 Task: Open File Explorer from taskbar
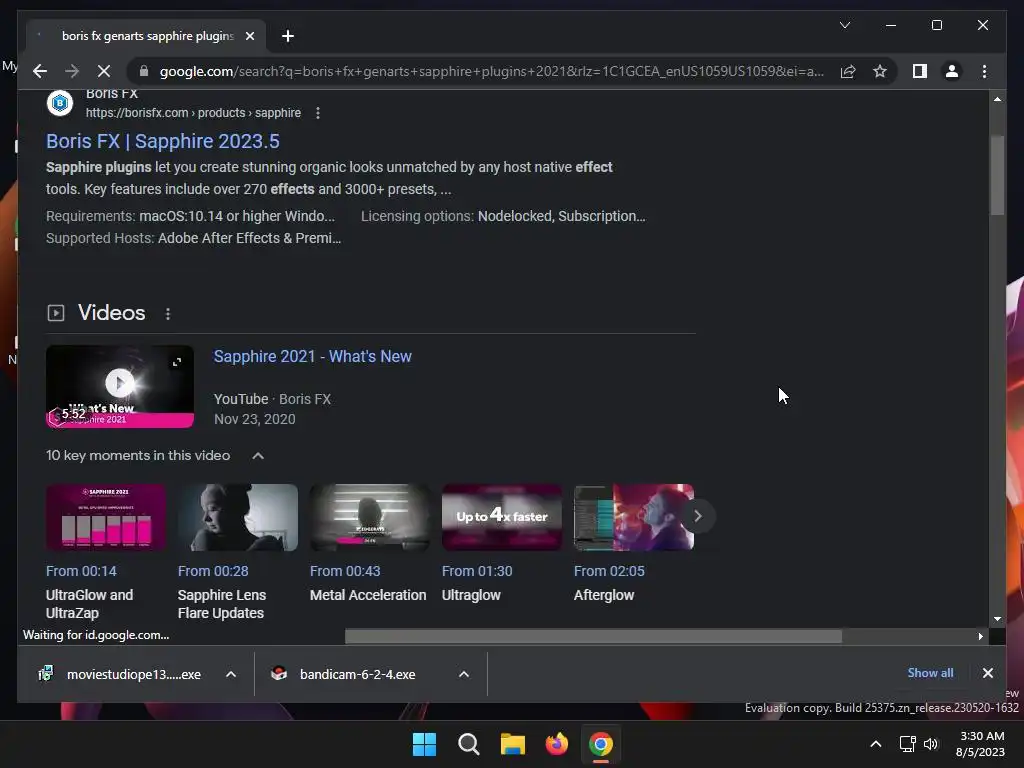pos(513,744)
